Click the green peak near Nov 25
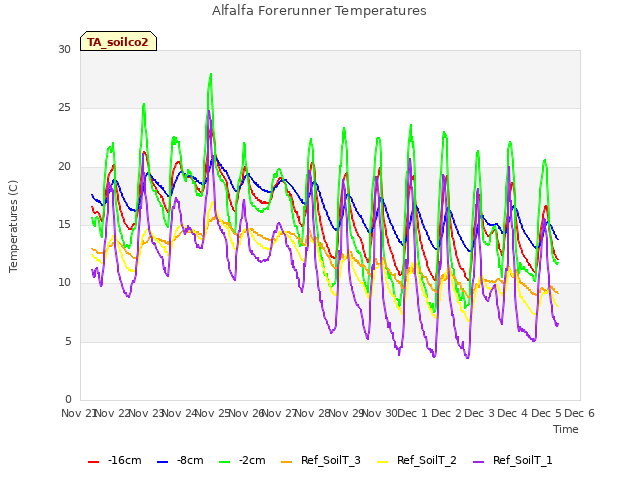 tap(211, 75)
